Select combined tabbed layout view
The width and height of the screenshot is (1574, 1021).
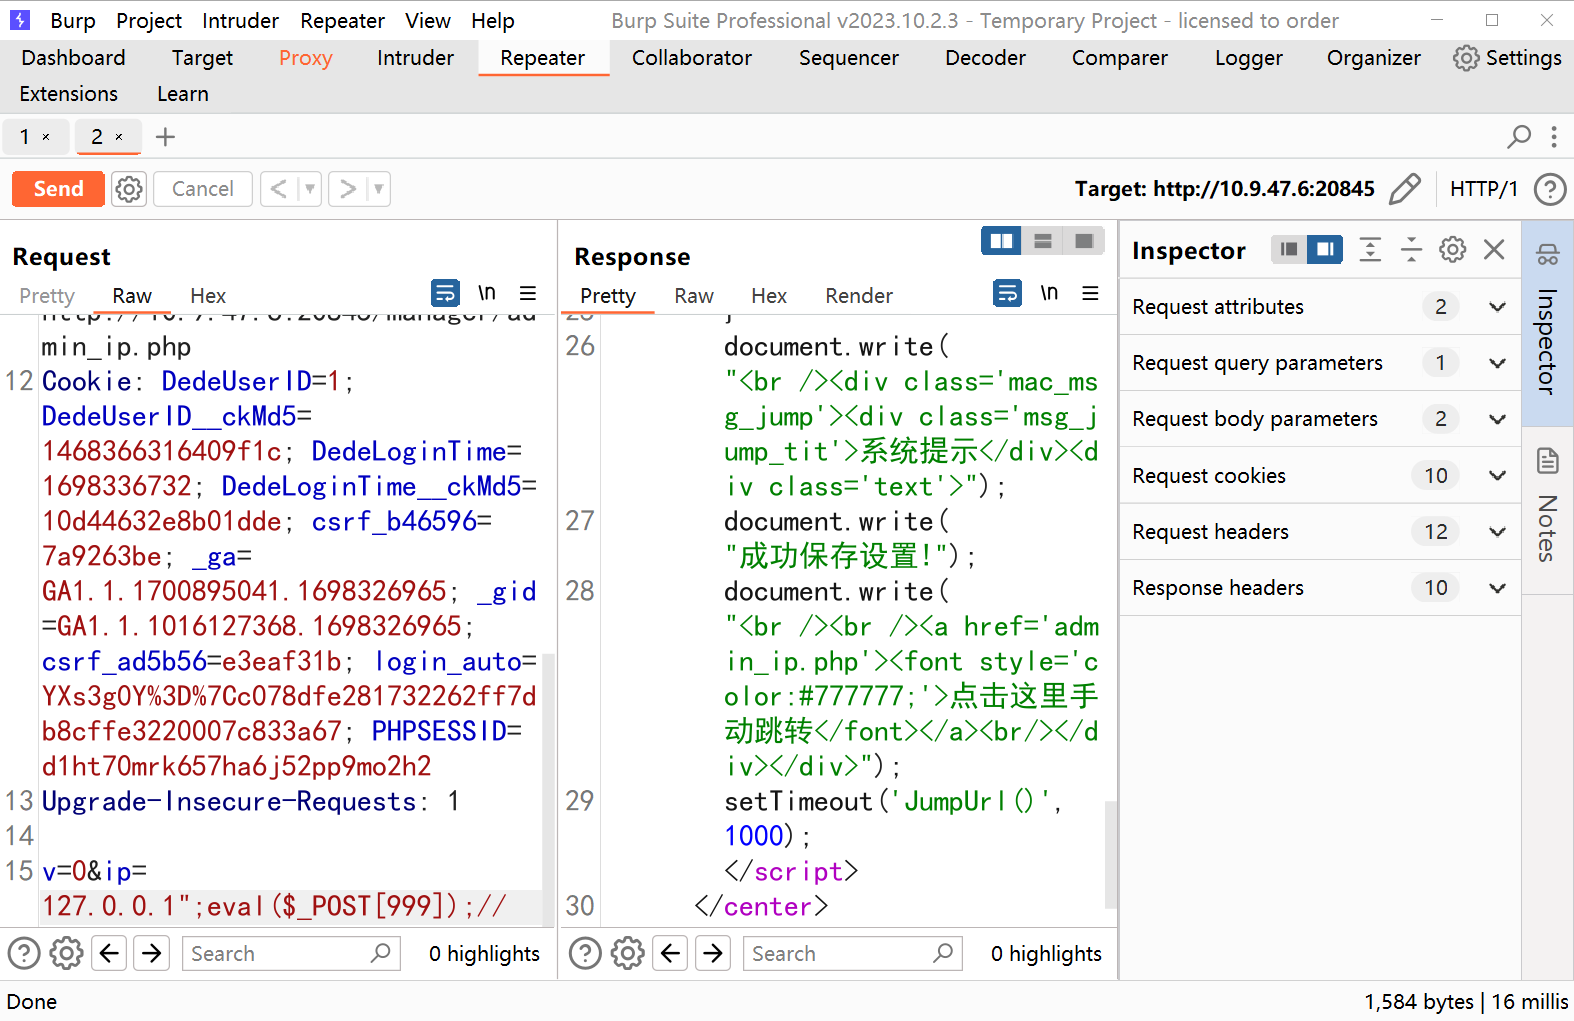tap(1084, 241)
